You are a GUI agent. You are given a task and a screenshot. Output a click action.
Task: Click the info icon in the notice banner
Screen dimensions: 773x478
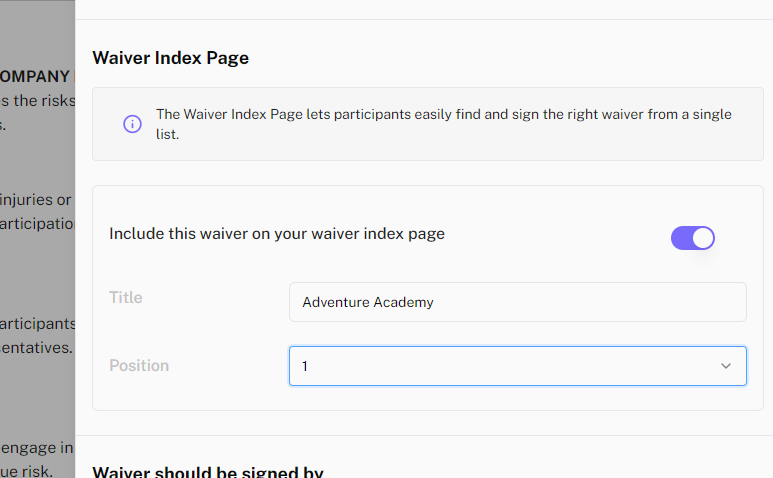(x=132, y=124)
